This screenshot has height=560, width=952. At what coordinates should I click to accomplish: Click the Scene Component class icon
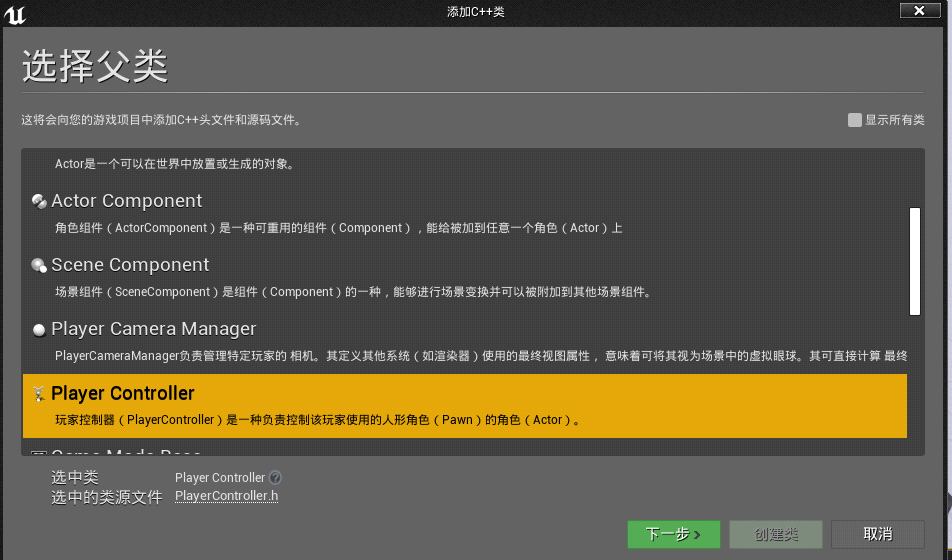[39, 265]
